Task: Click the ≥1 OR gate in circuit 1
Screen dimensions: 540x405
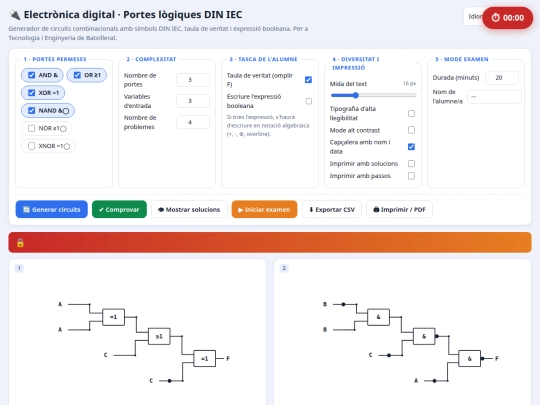Action: (159, 336)
